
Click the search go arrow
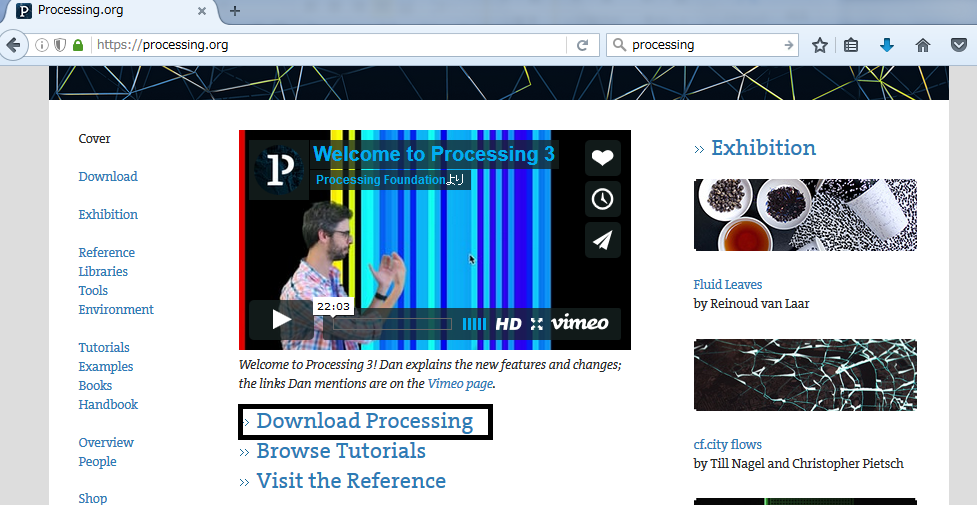tap(788, 45)
